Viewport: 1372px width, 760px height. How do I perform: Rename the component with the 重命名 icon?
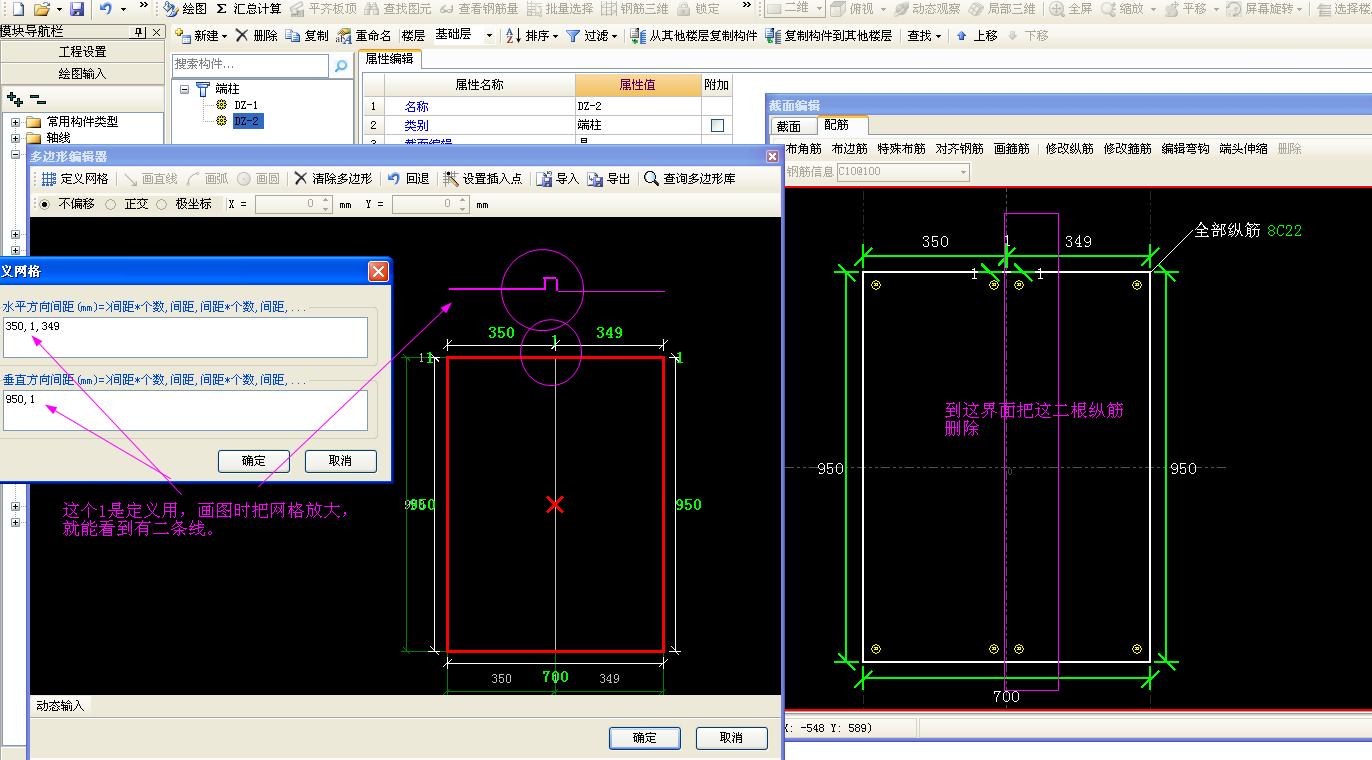tap(364, 35)
